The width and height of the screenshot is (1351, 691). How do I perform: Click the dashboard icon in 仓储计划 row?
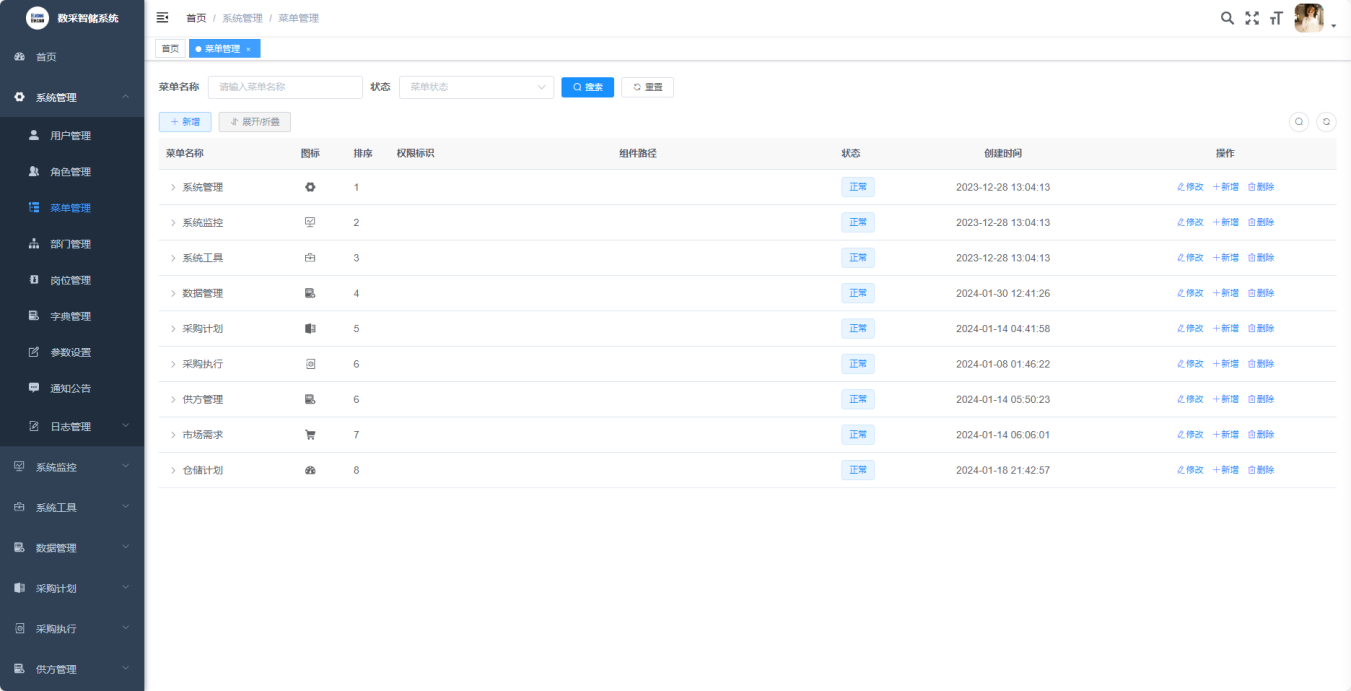[310, 470]
